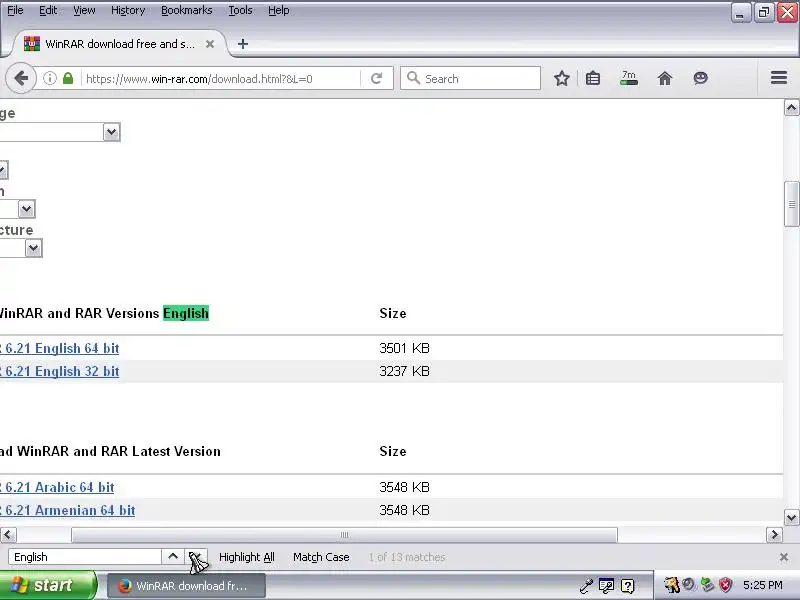
Task: Find next match with down arrow
Action: pyautogui.click(x=195, y=557)
